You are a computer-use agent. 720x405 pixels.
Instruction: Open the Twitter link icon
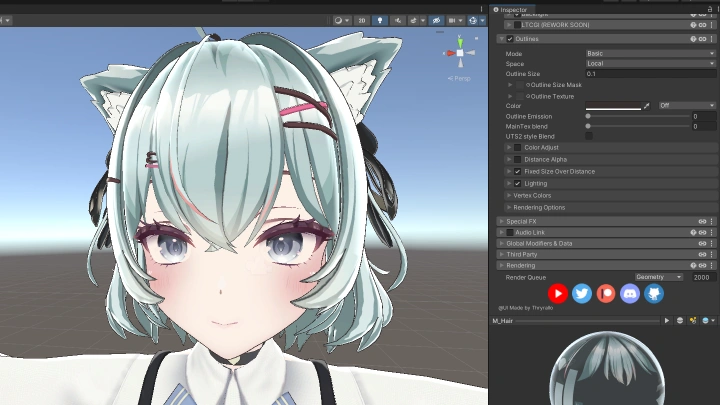(x=582, y=293)
